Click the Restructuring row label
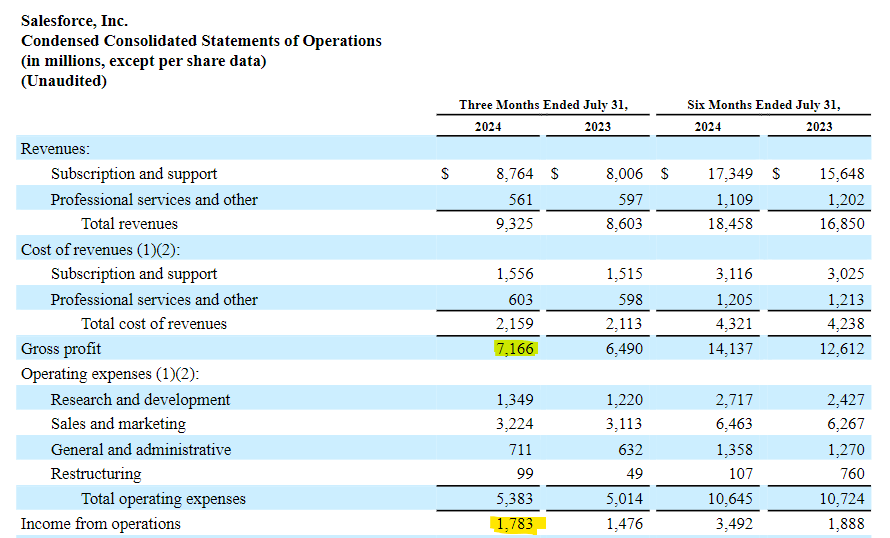The width and height of the screenshot is (890, 538). point(96,474)
